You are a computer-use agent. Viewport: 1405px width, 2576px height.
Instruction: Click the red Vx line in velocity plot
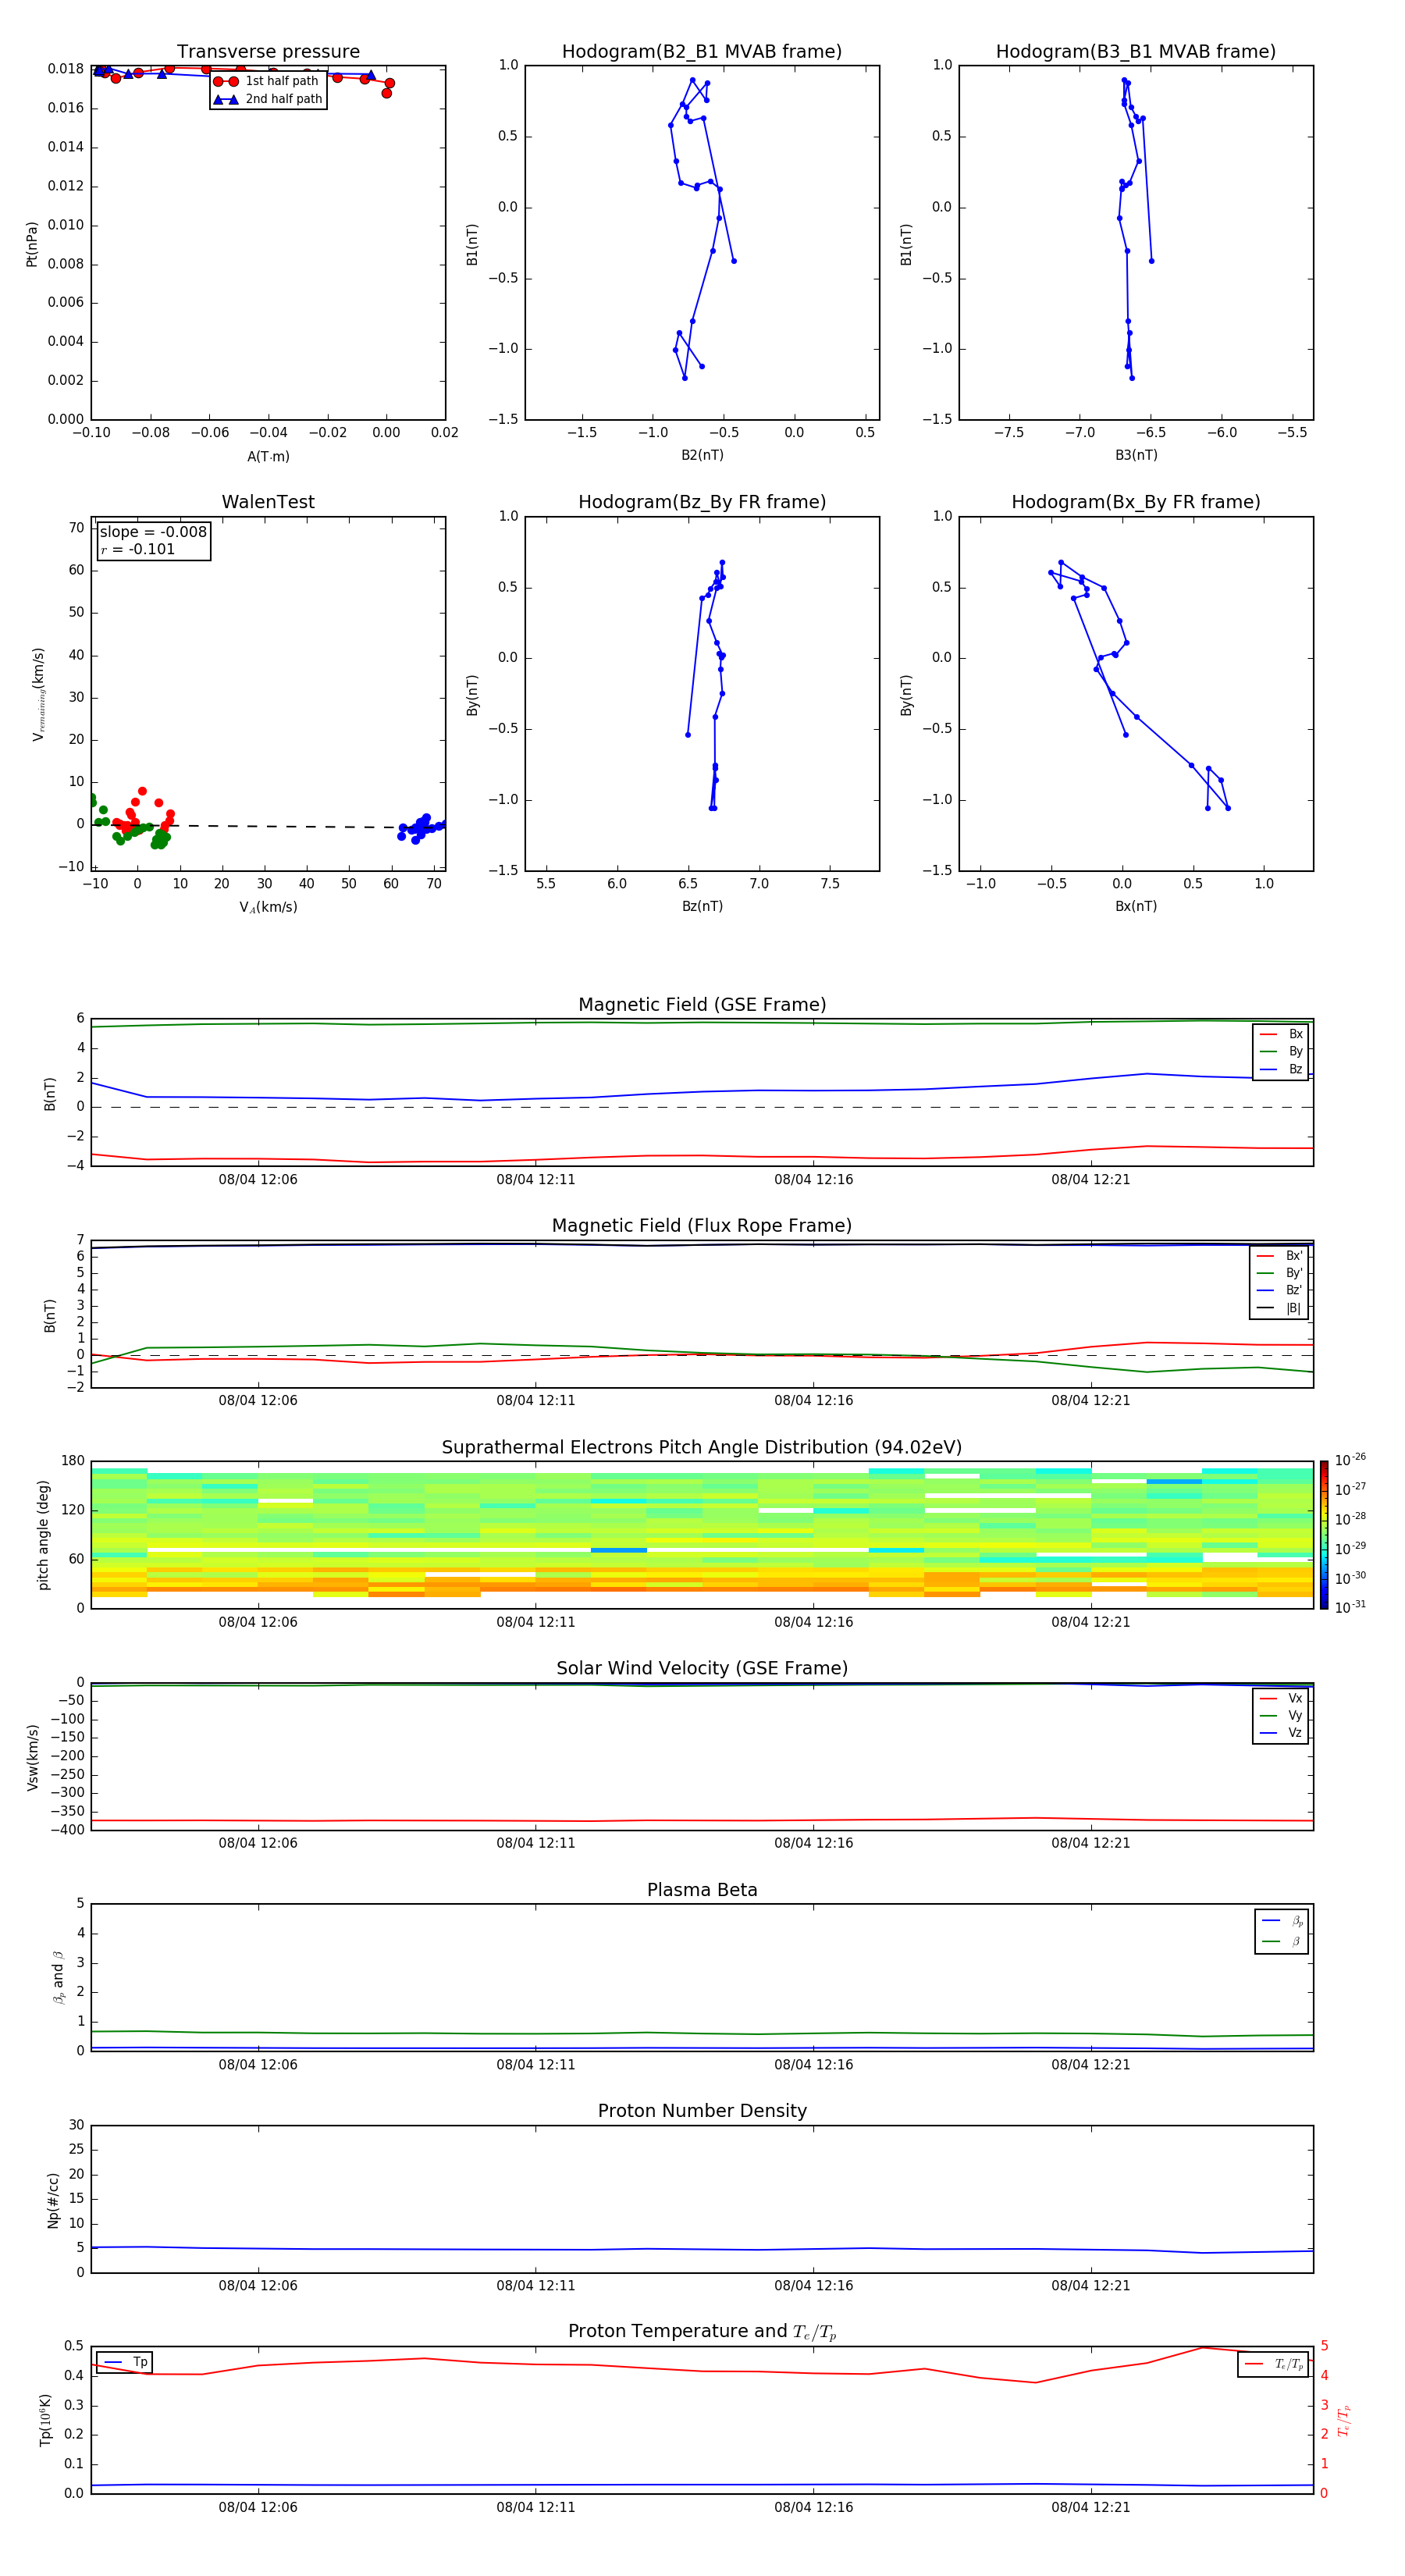tap(702, 1820)
